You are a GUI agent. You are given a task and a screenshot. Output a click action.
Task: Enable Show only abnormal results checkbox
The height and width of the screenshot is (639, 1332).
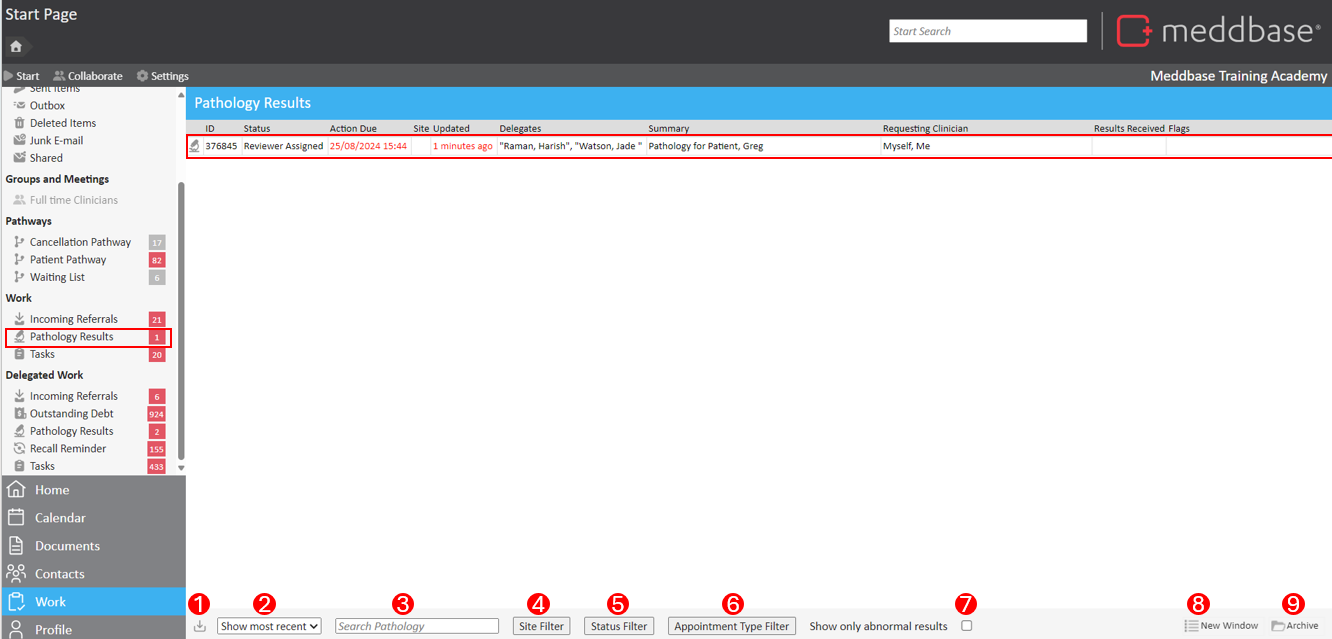(966, 626)
